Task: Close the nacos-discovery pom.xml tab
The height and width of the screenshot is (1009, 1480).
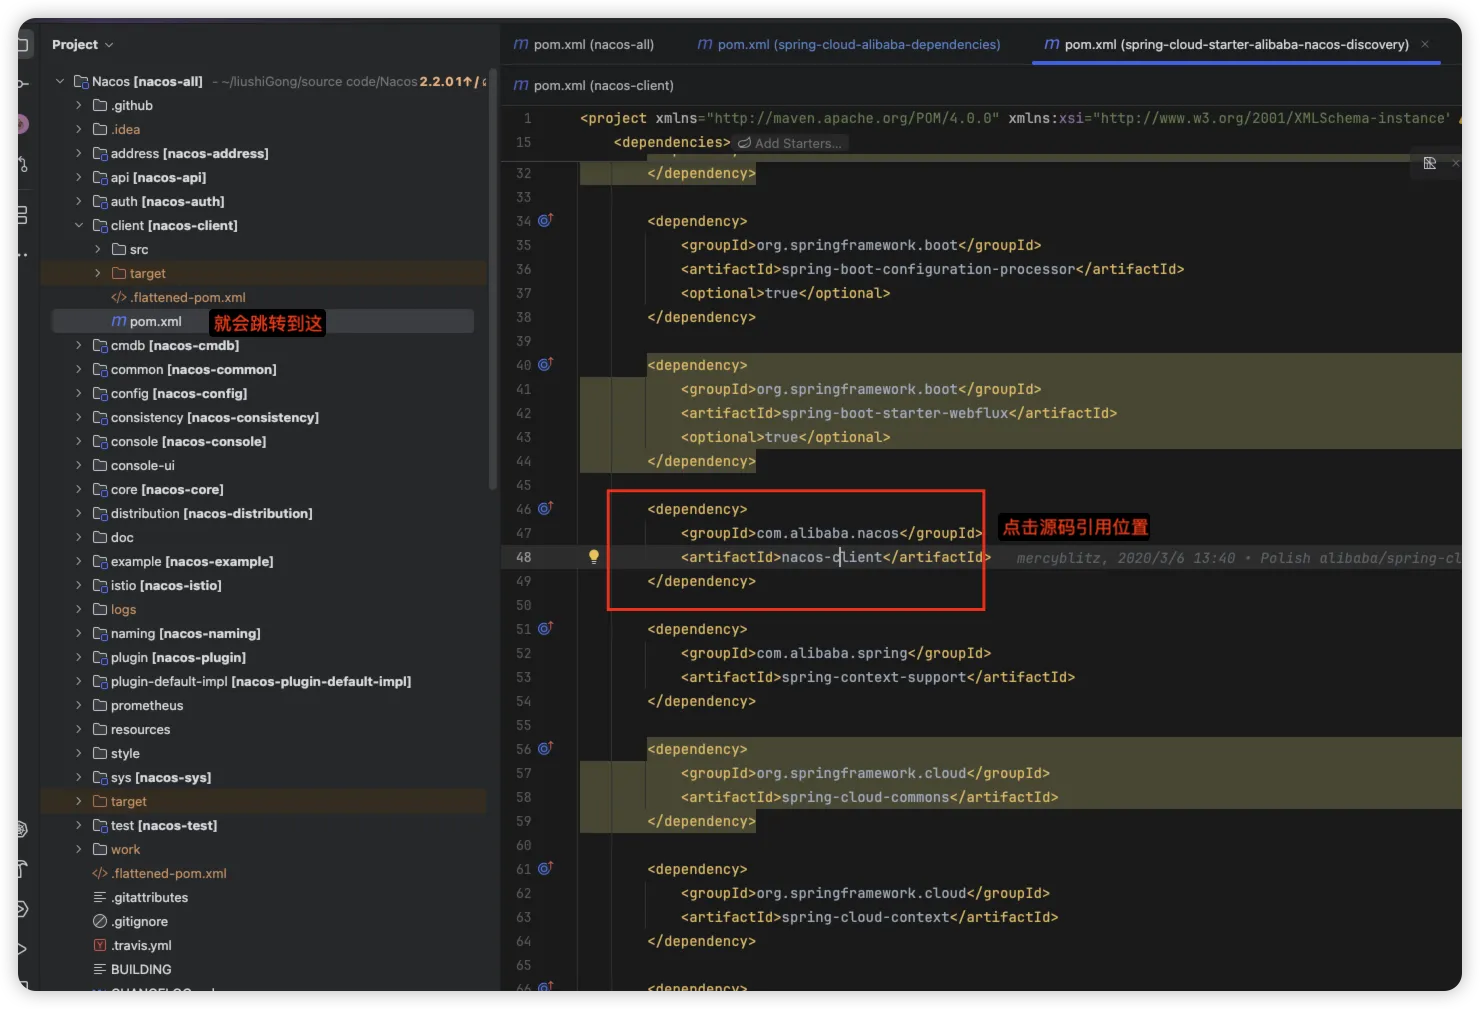Action: pyautogui.click(x=1425, y=44)
